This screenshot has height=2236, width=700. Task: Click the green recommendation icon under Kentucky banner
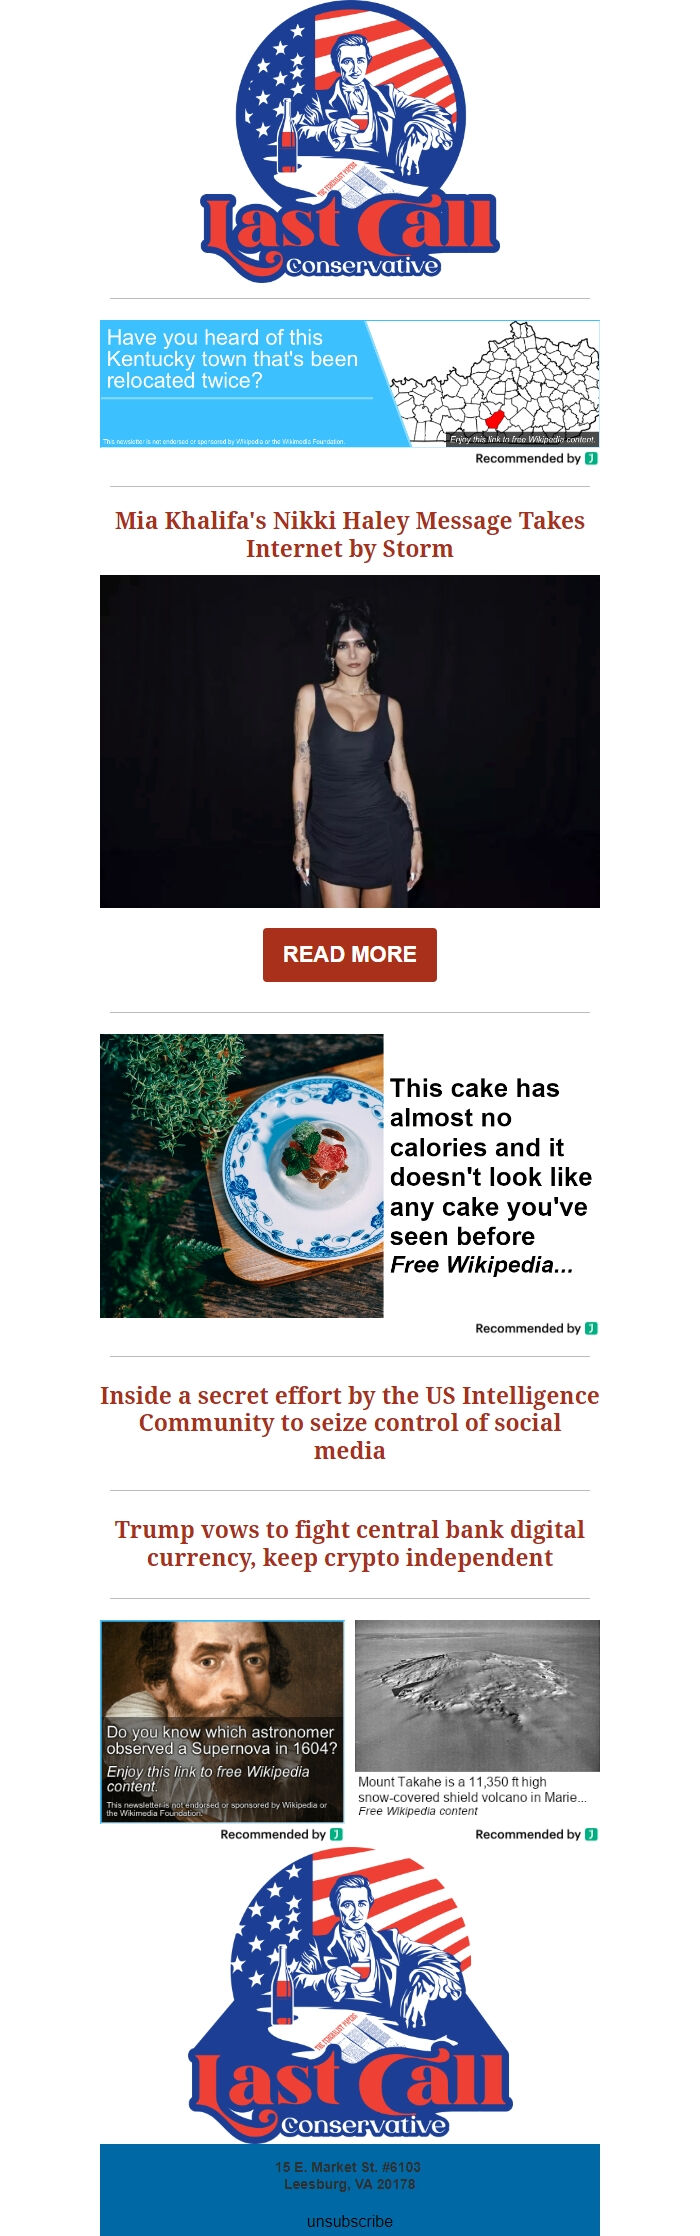point(591,458)
